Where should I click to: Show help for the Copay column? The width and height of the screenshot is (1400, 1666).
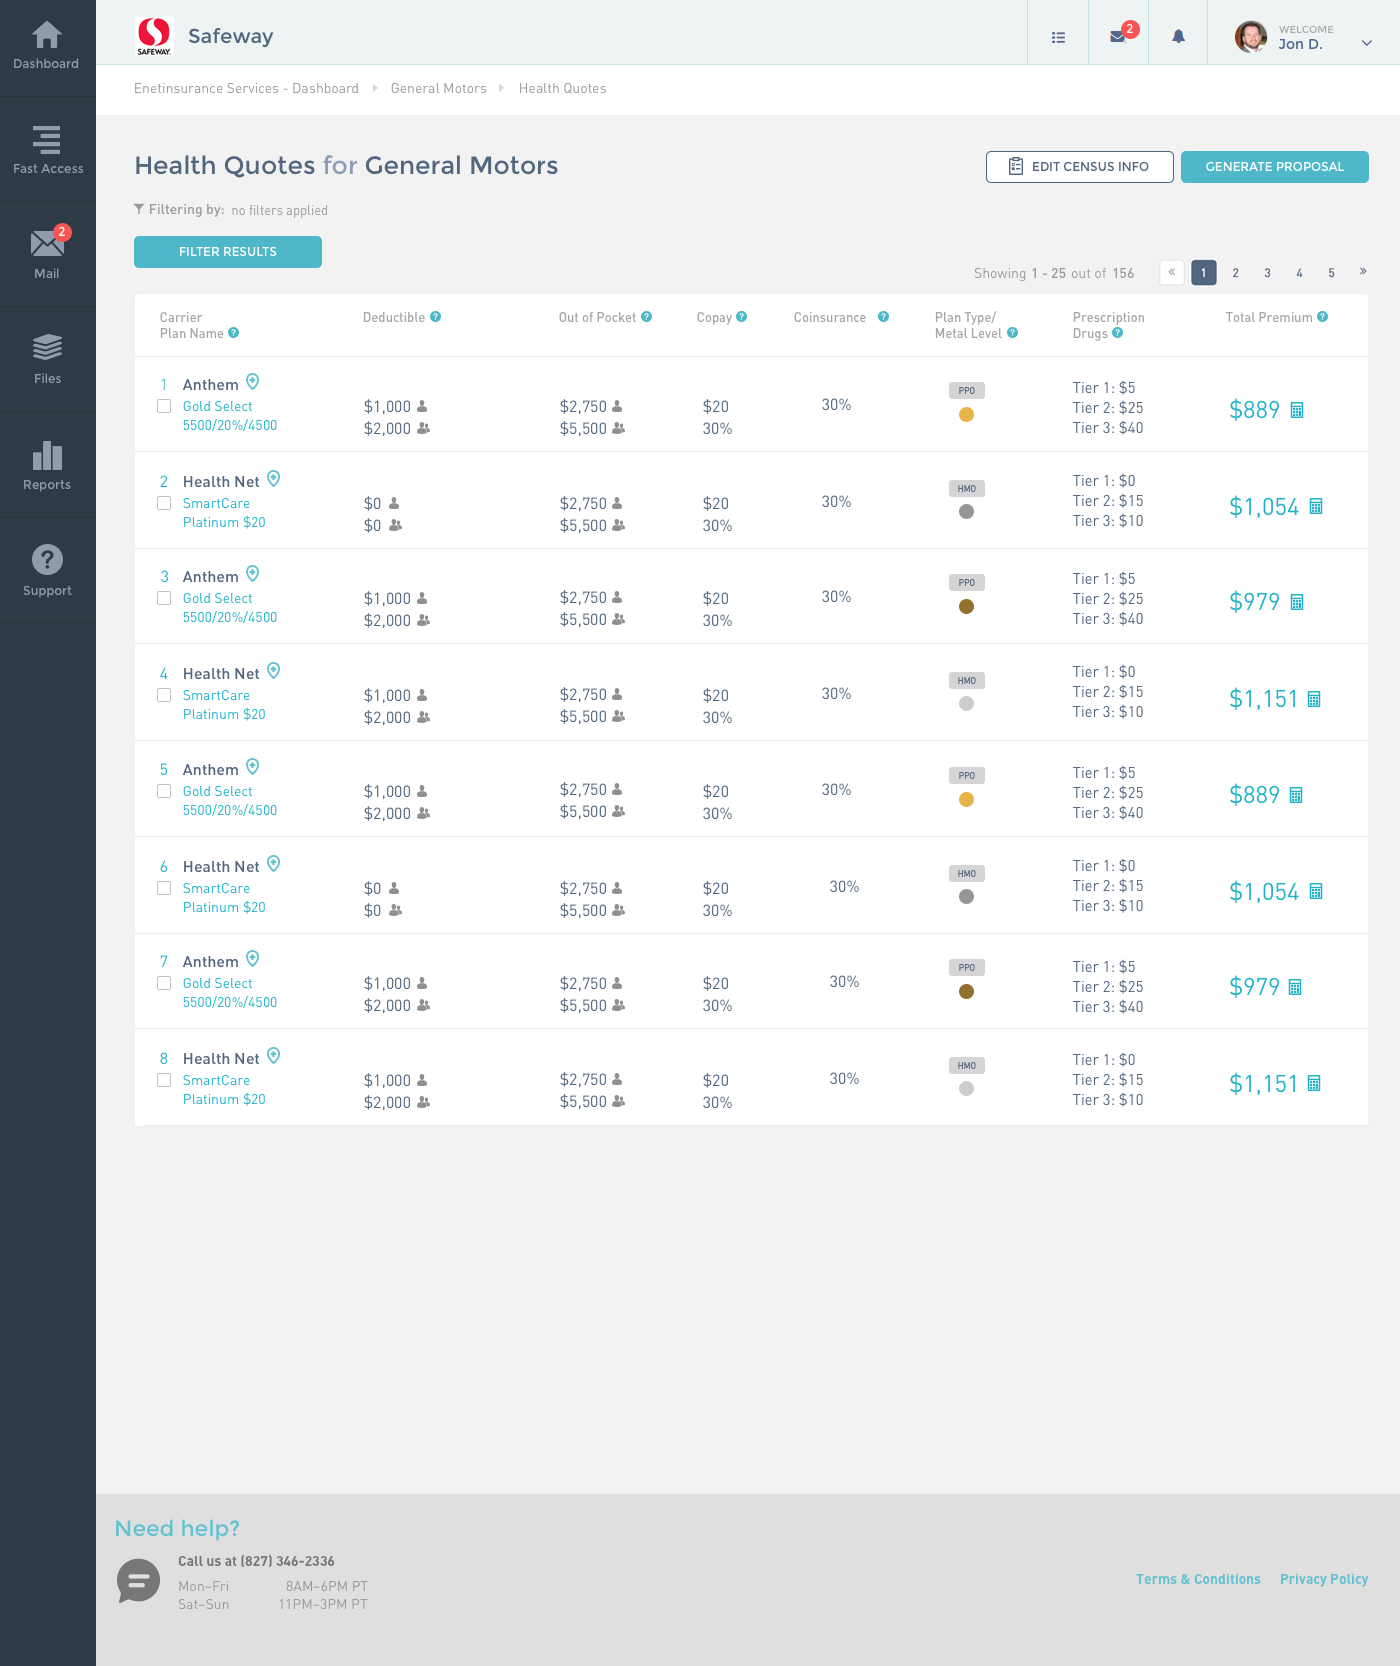pos(741,317)
